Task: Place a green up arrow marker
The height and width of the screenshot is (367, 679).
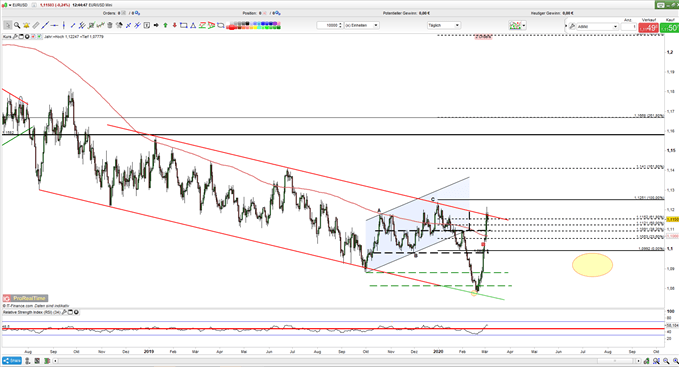Action: 165,26
